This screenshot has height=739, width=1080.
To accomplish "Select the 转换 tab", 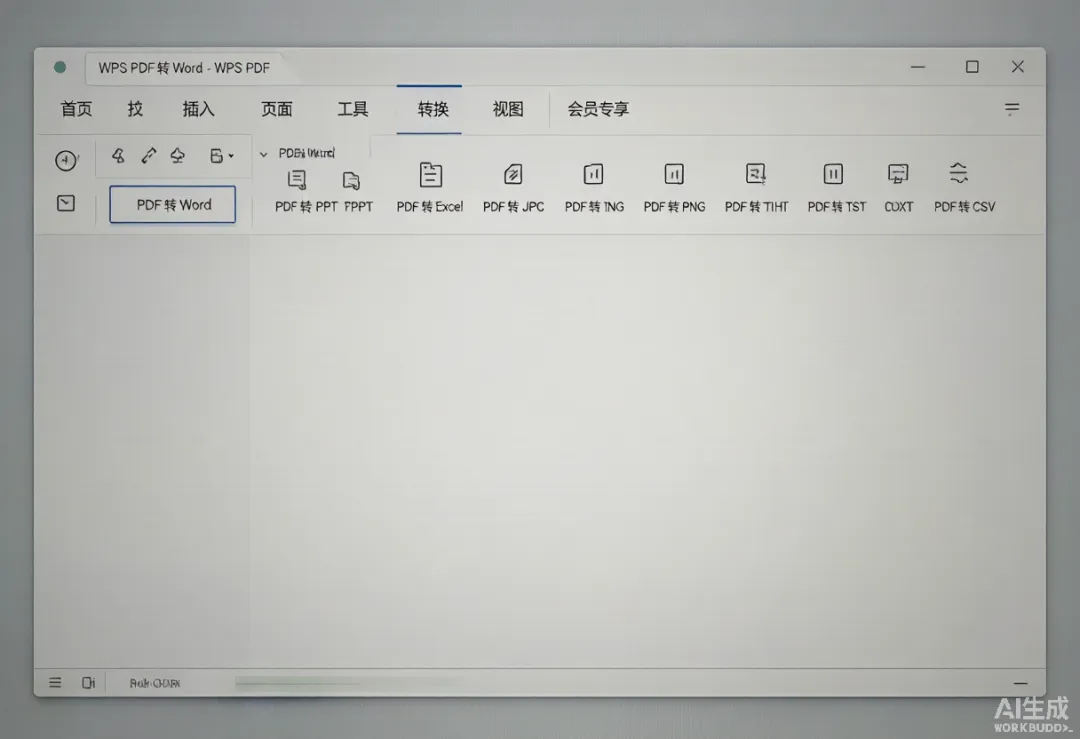I will coord(433,109).
